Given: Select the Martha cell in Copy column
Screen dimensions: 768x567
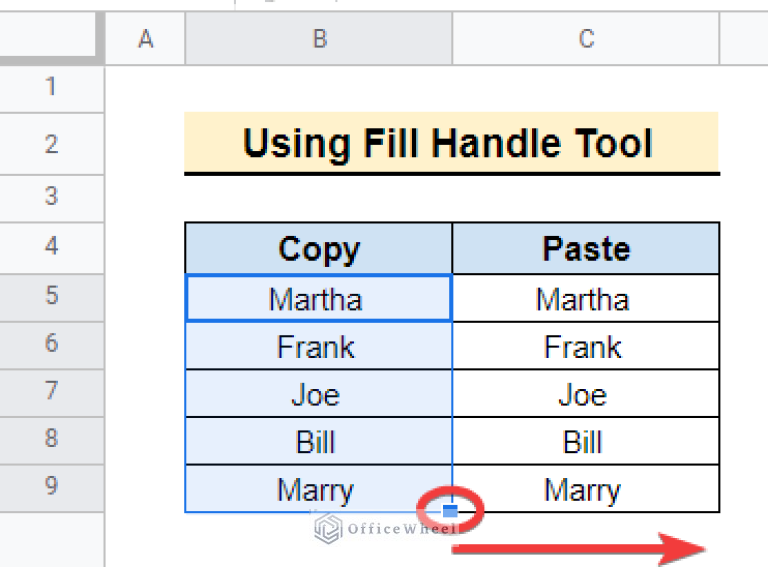Looking at the screenshot, I should pos(316,298).
